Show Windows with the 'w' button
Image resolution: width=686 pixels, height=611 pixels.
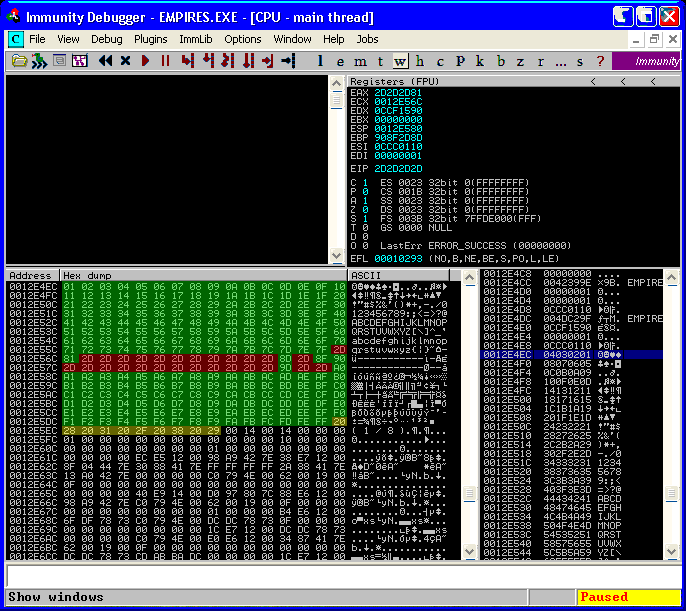coord(400,61)
